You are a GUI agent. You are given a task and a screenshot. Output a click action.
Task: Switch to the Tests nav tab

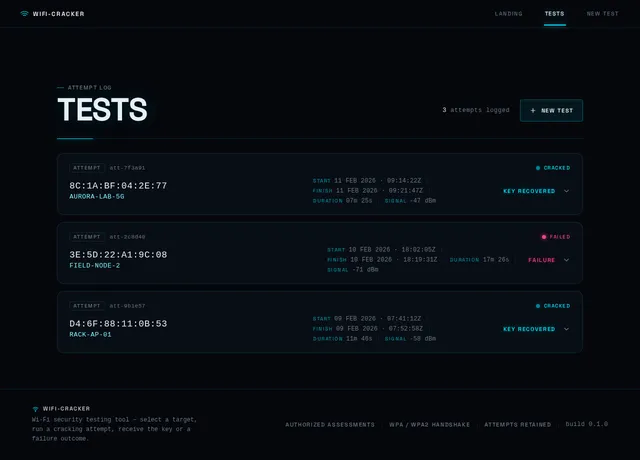pos(555,14)
